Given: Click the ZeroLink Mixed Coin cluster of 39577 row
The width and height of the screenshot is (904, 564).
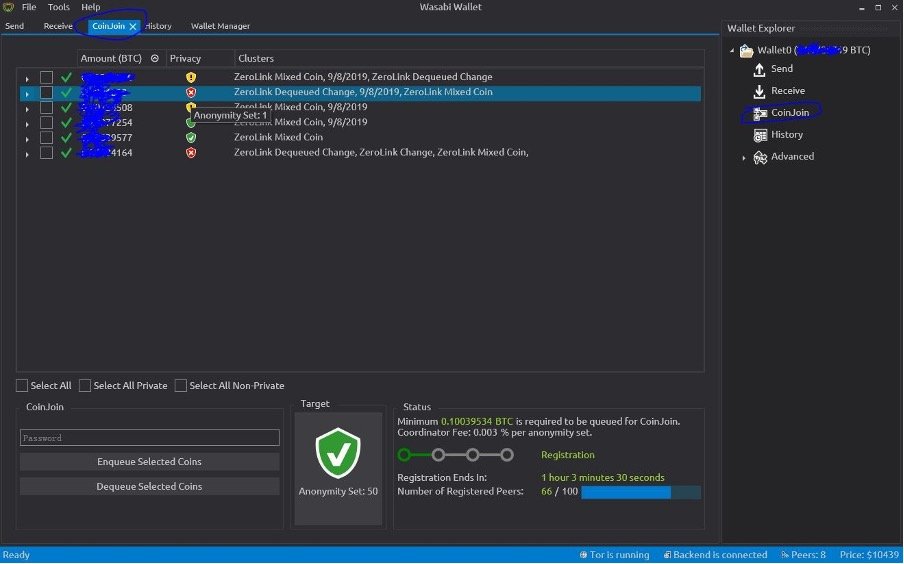Looking at the screenshot, I should point(278,137).
